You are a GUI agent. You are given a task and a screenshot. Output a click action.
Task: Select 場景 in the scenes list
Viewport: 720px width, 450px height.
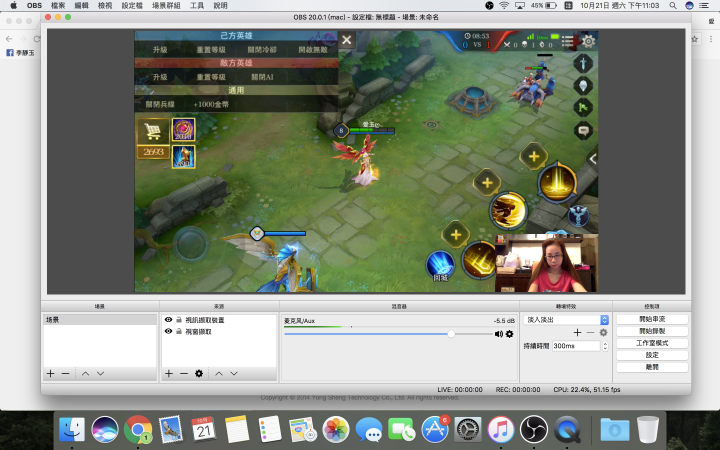coord(100,320)
